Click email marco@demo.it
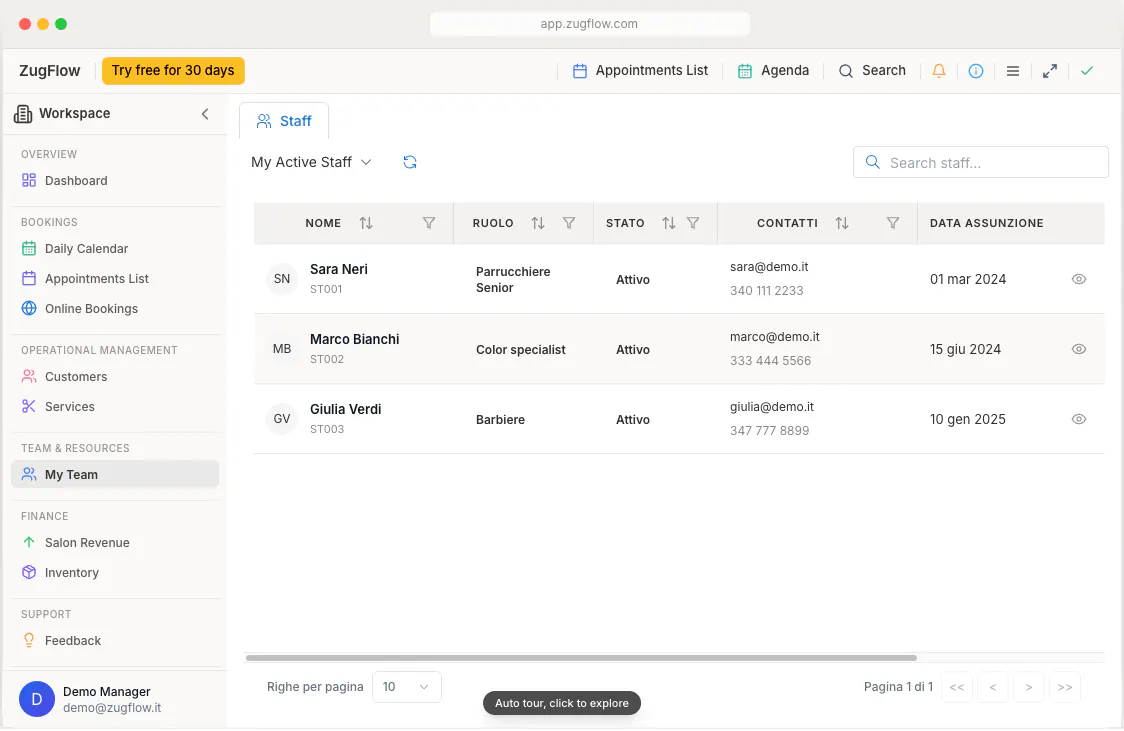Screen dimensions: 1124x731 (x=774, y=337)
